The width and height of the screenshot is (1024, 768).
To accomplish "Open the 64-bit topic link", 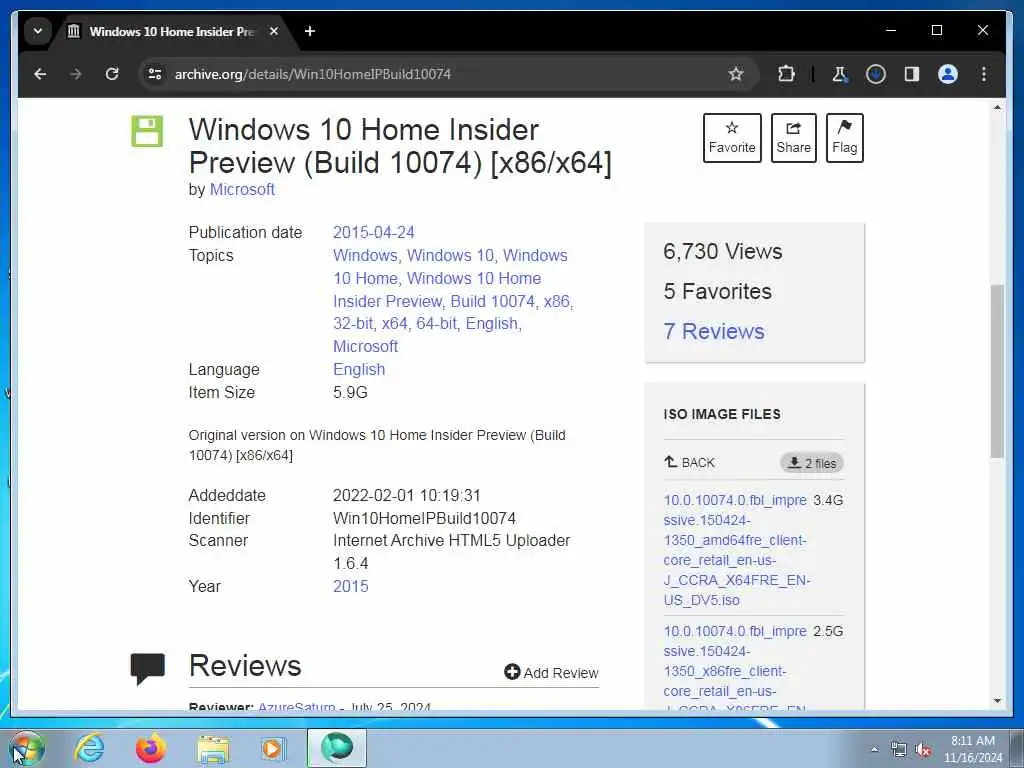I will (x=436, y=324).
